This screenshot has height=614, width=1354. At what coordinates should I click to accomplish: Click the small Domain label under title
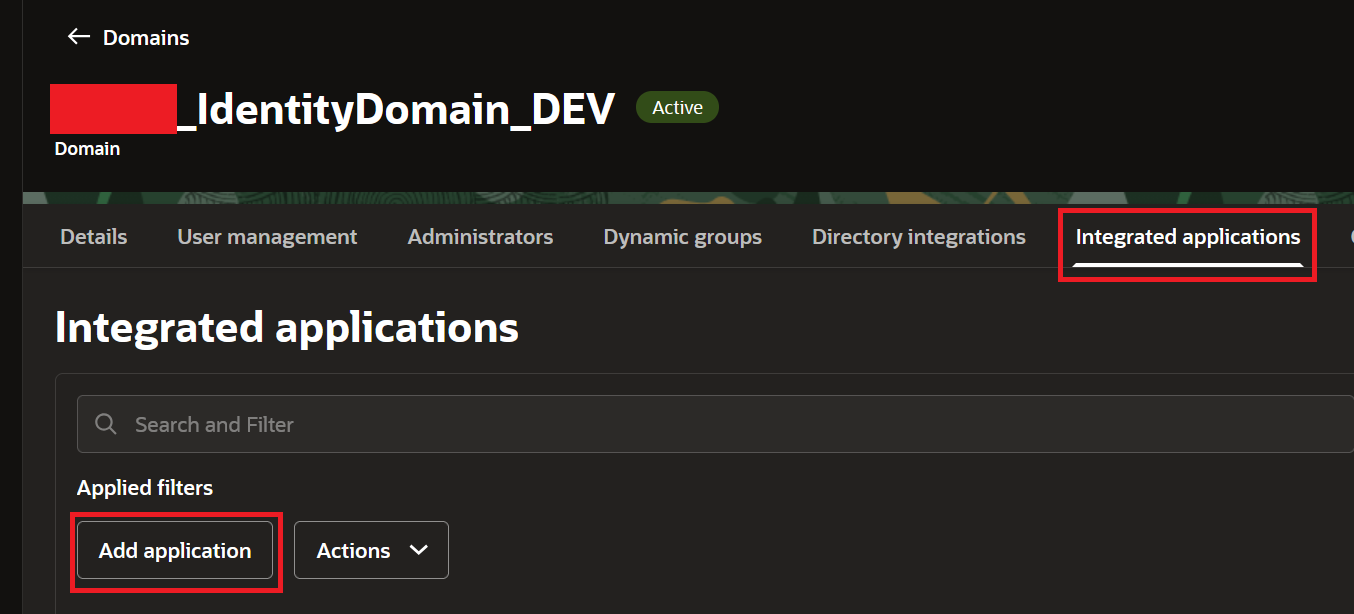pyautogui.click(x=87, y=149)
